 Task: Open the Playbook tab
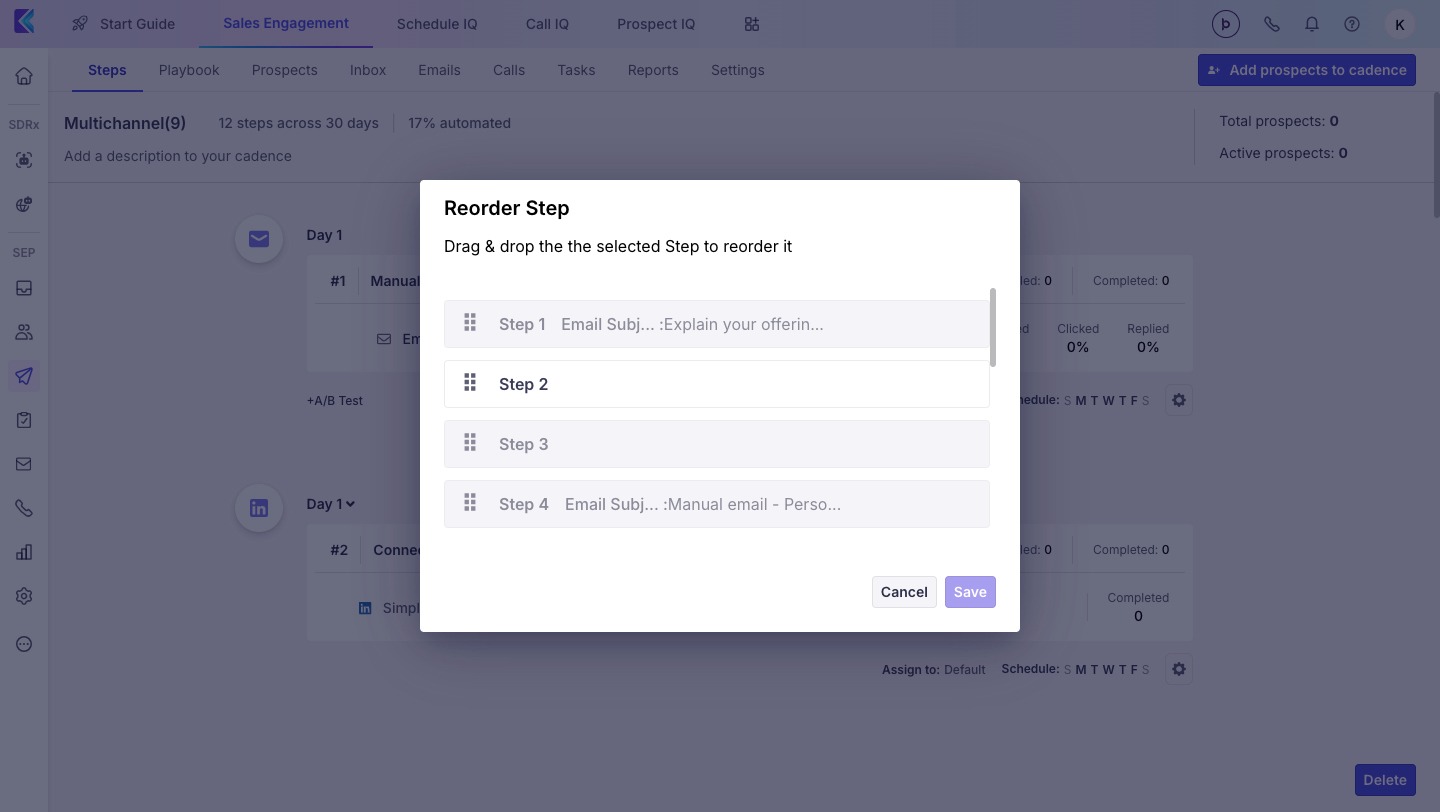click(189, 70)
